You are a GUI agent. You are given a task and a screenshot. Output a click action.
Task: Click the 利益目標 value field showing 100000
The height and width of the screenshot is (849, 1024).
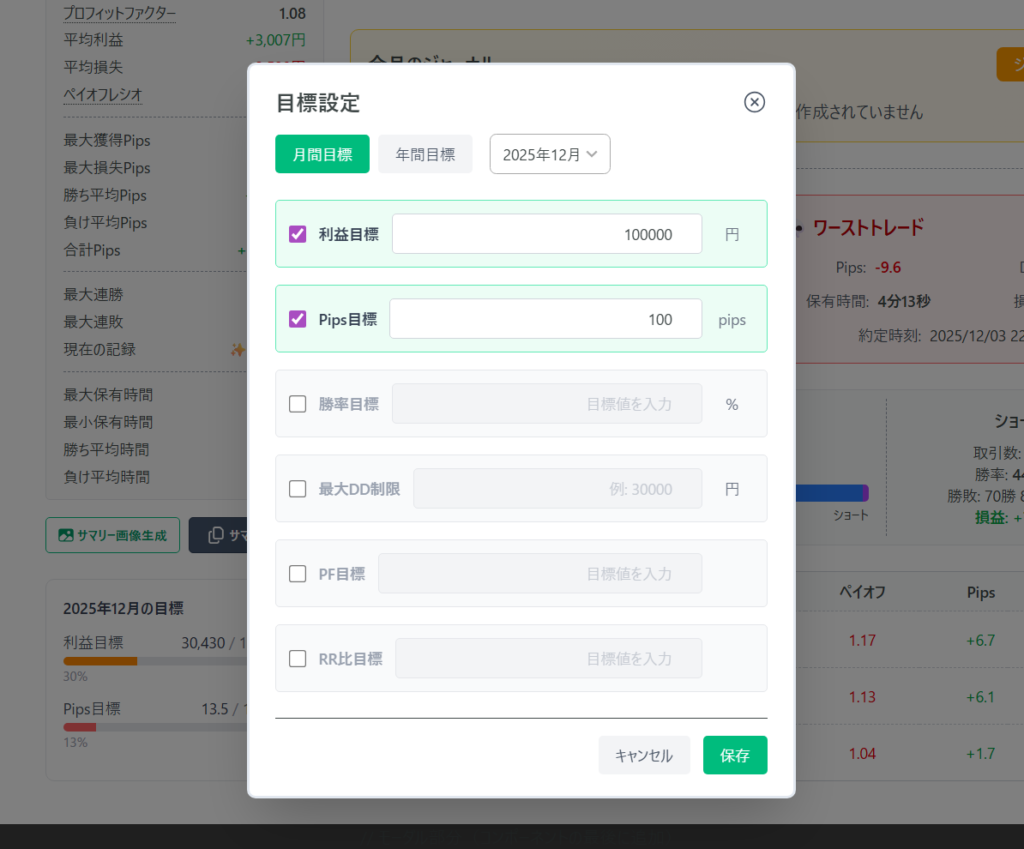coord(546,234)
